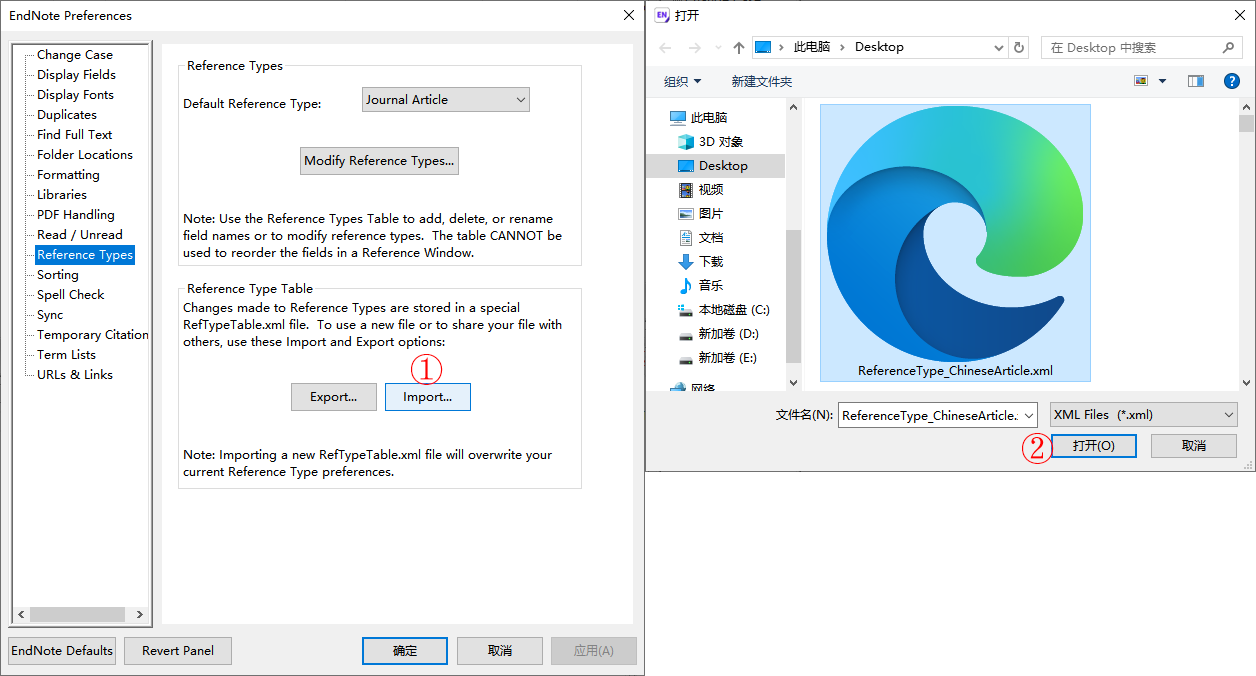Refresh the Desktop folder view
Image resolution: width=1256 pixels, height=676 pixels.
pyautogui.click(x=1019, y=48)
